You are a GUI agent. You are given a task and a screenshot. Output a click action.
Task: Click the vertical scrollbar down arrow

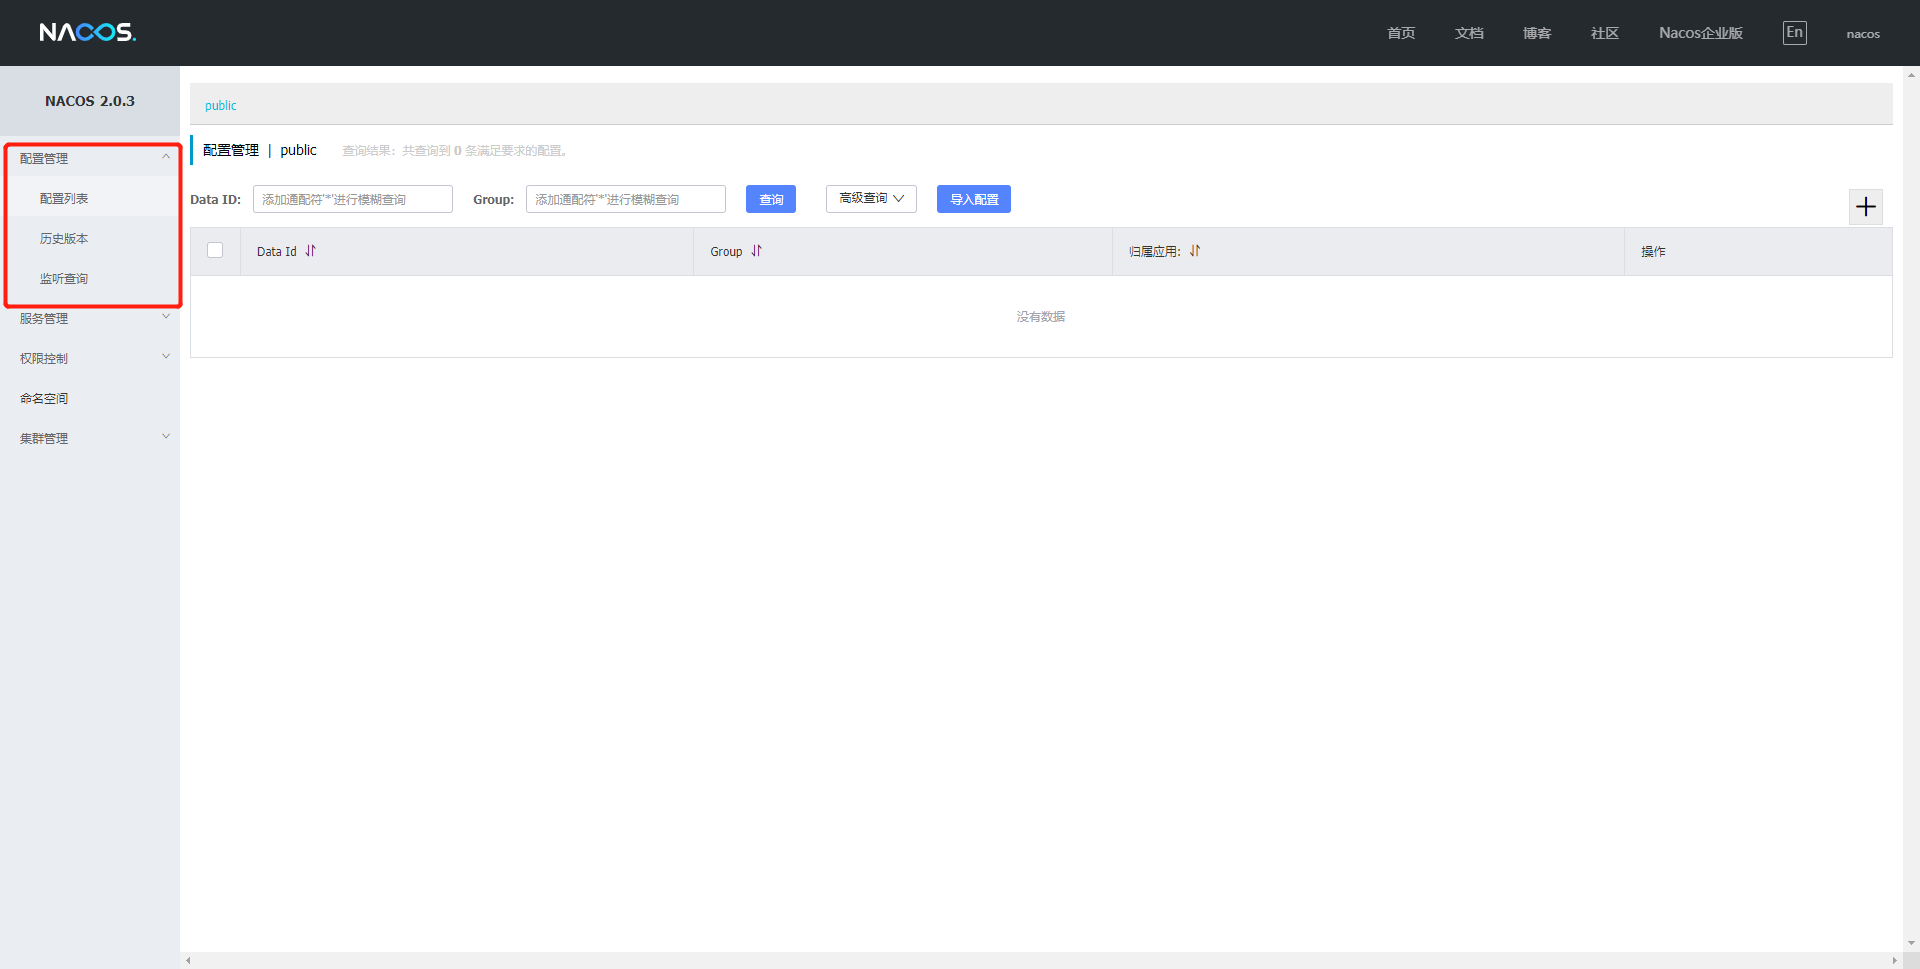coord(1911,943)
